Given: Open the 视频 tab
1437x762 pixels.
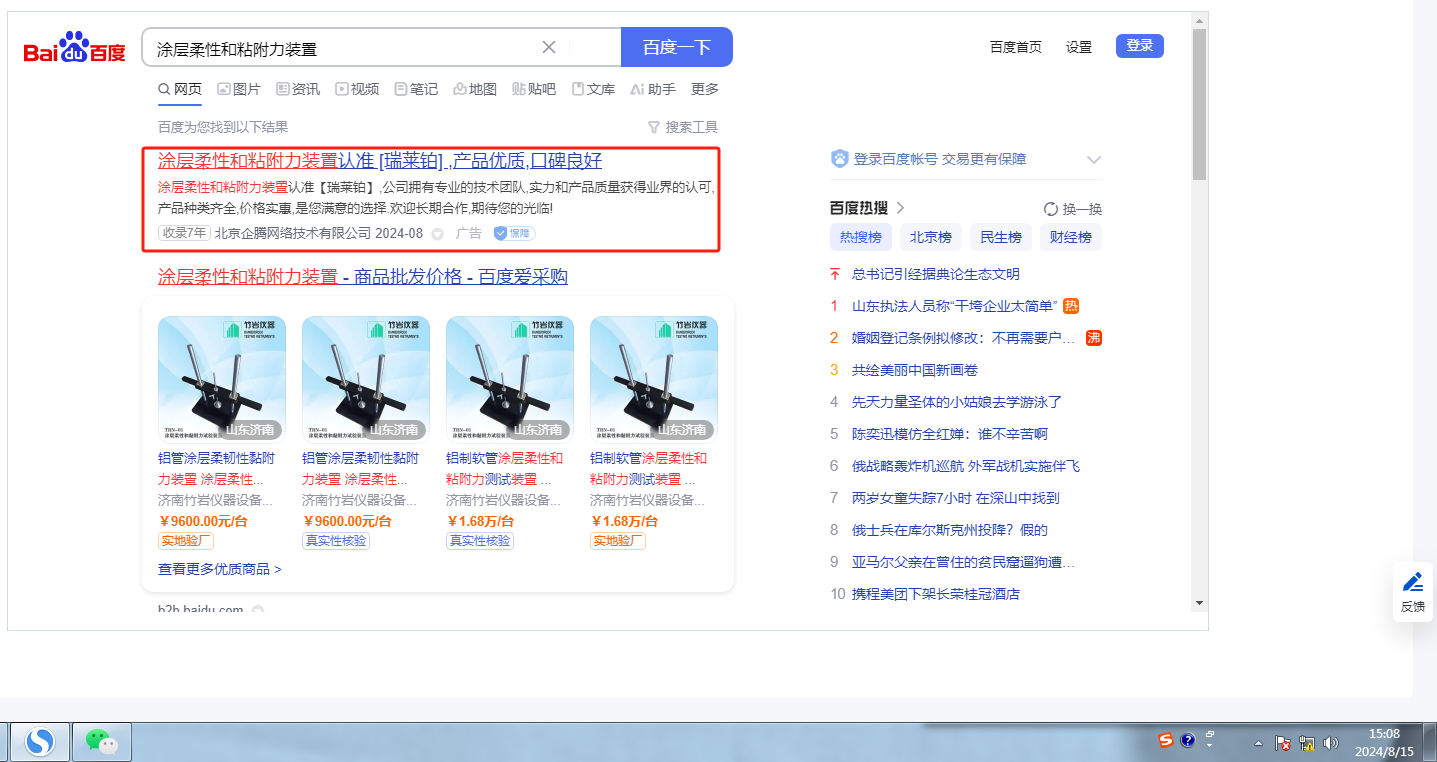Looking at the screenshot, I should 357,89.
